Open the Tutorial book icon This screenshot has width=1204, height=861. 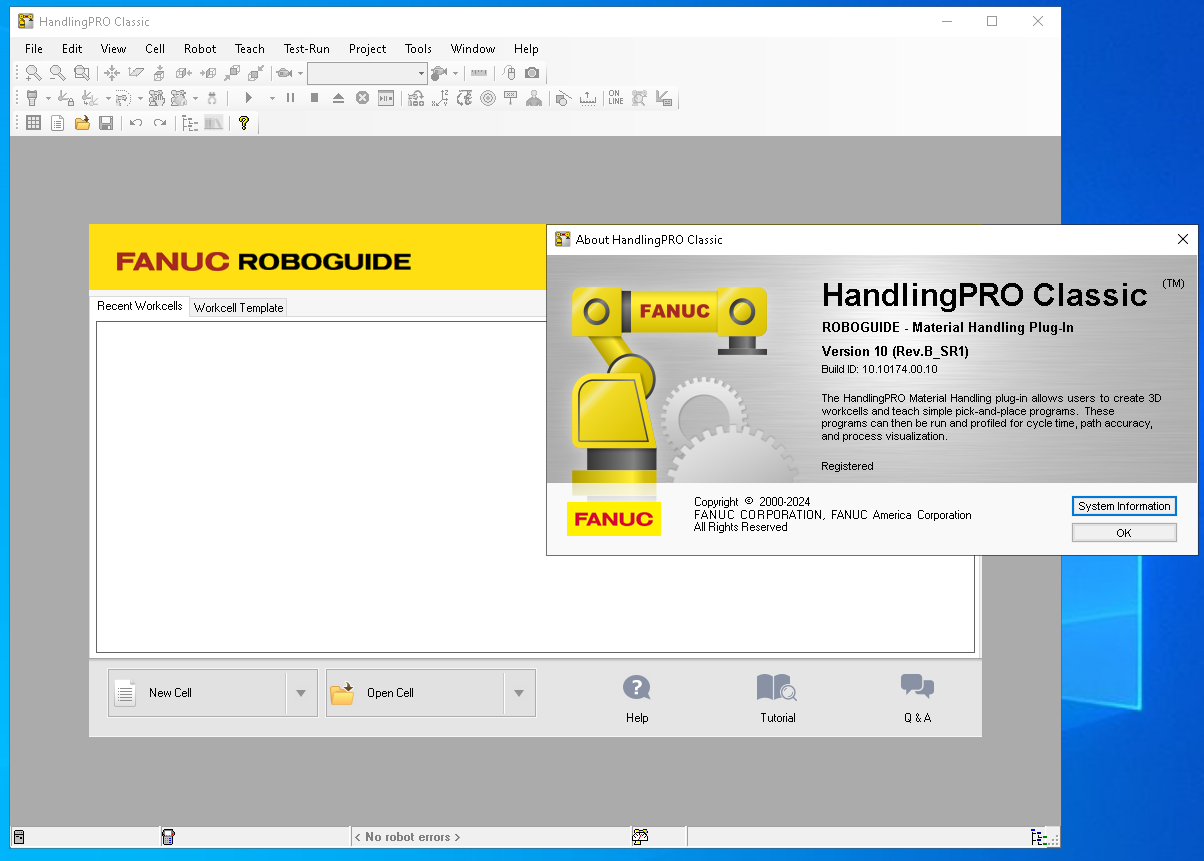(x=777, y=688)
